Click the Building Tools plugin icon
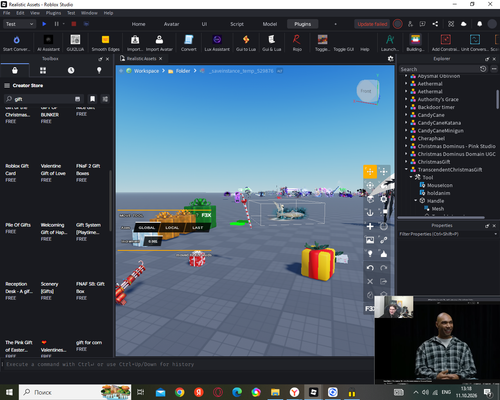 pyautogui.click(x=415, y=40)
